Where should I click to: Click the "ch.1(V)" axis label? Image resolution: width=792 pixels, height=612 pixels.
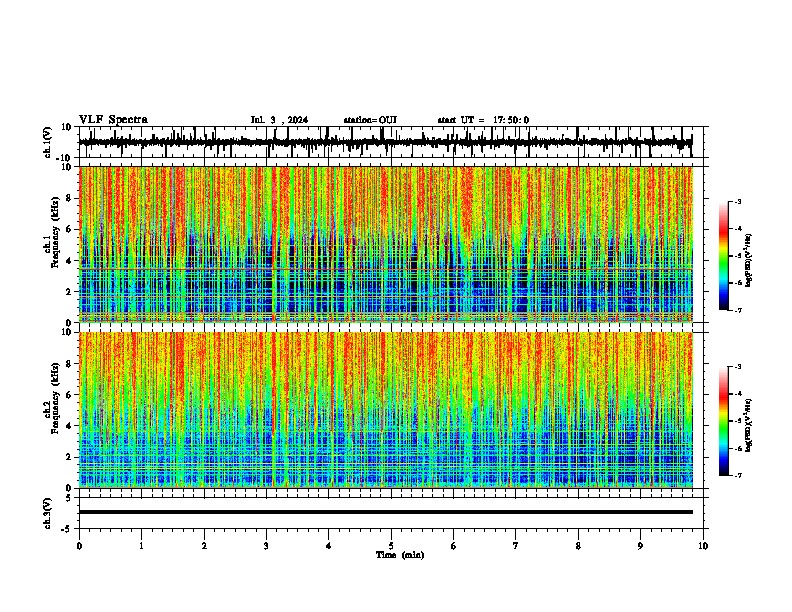click(x=48, y=142)
